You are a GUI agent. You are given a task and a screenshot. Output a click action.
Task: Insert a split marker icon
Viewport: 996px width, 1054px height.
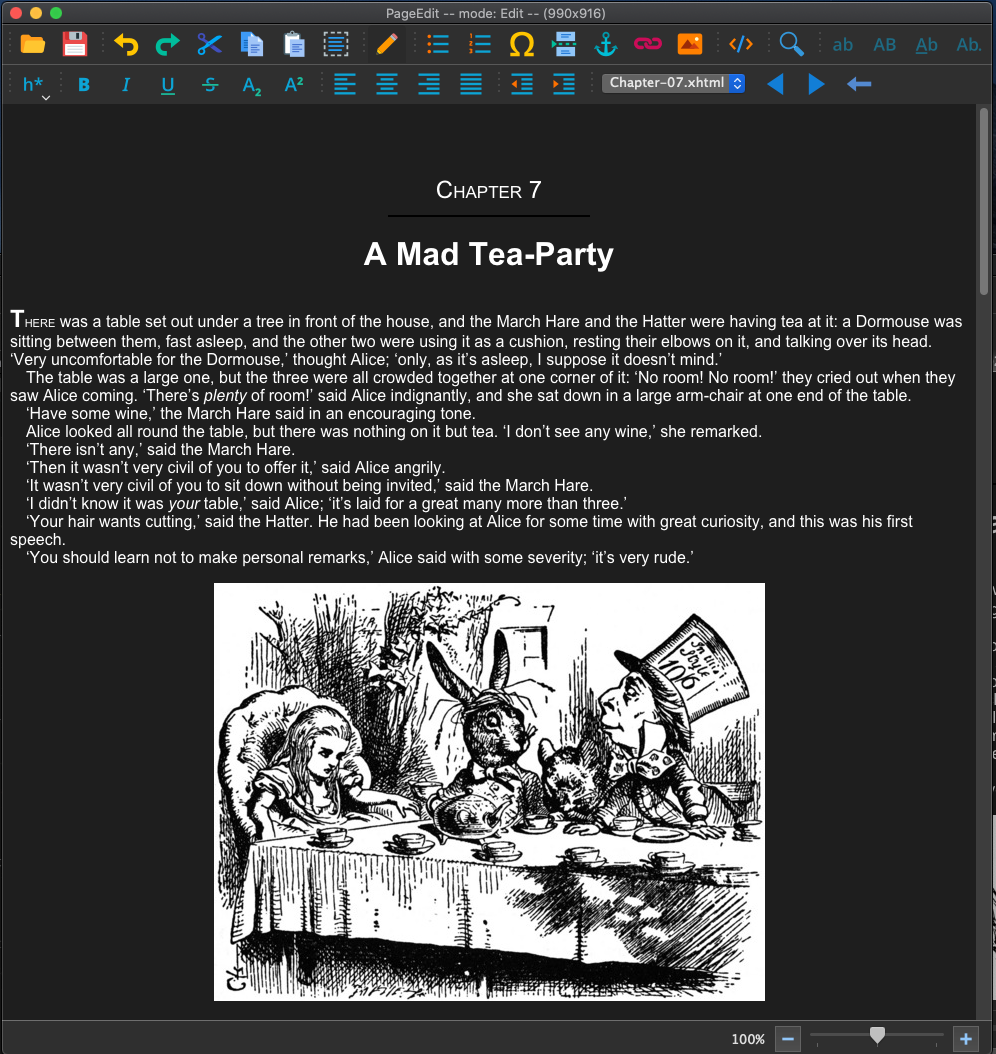point(563,44)
